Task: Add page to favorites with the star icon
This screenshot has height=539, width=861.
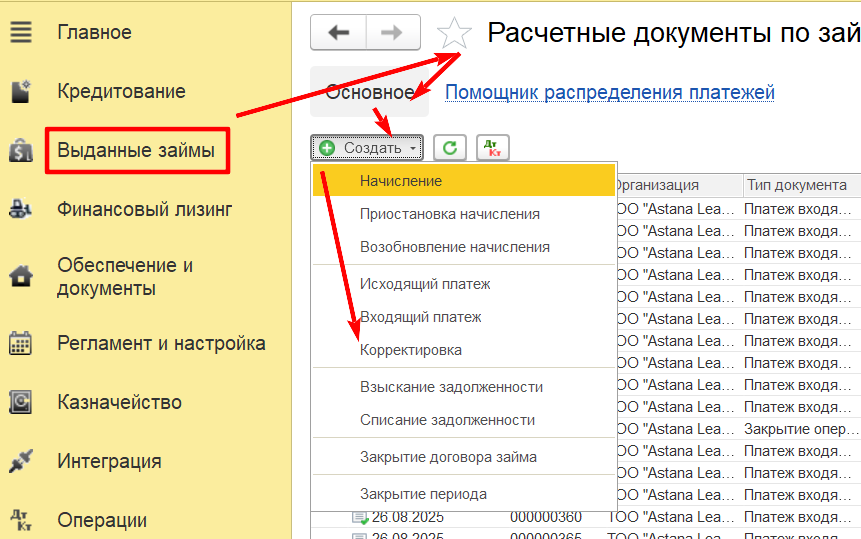Action: tap(454, 33)
